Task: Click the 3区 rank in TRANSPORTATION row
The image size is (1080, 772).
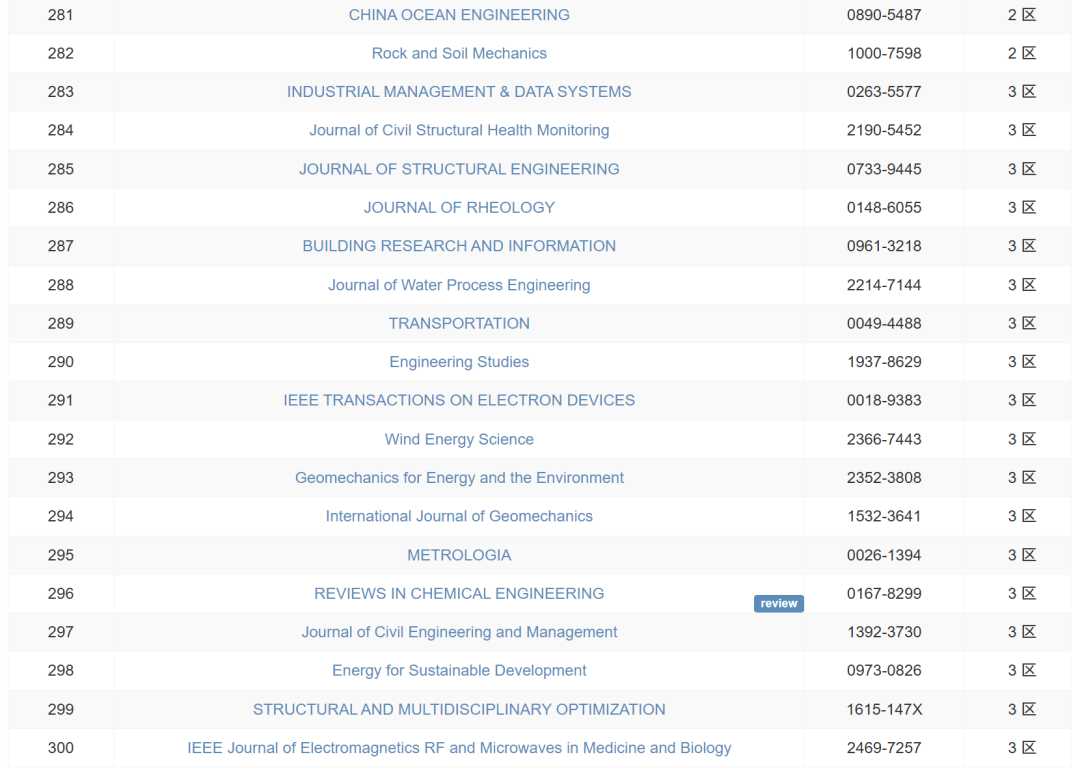Action: tap(1021, 324)
